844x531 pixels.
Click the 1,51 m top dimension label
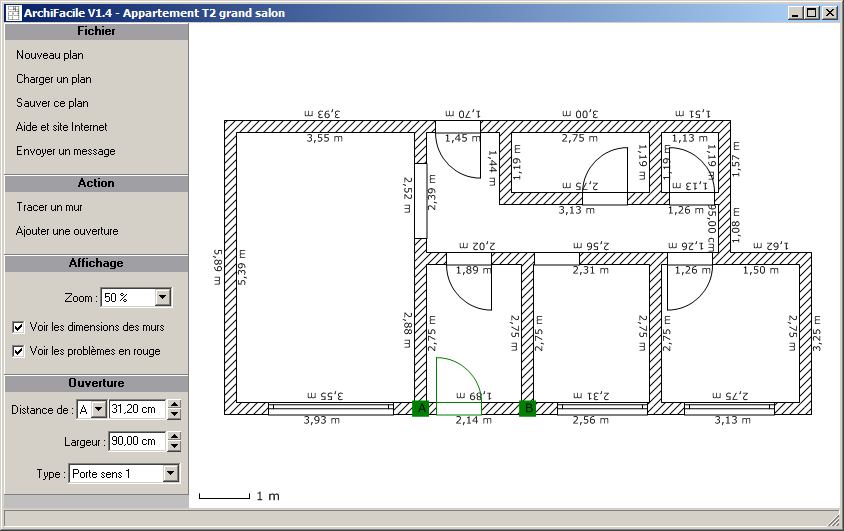(693, 114)
